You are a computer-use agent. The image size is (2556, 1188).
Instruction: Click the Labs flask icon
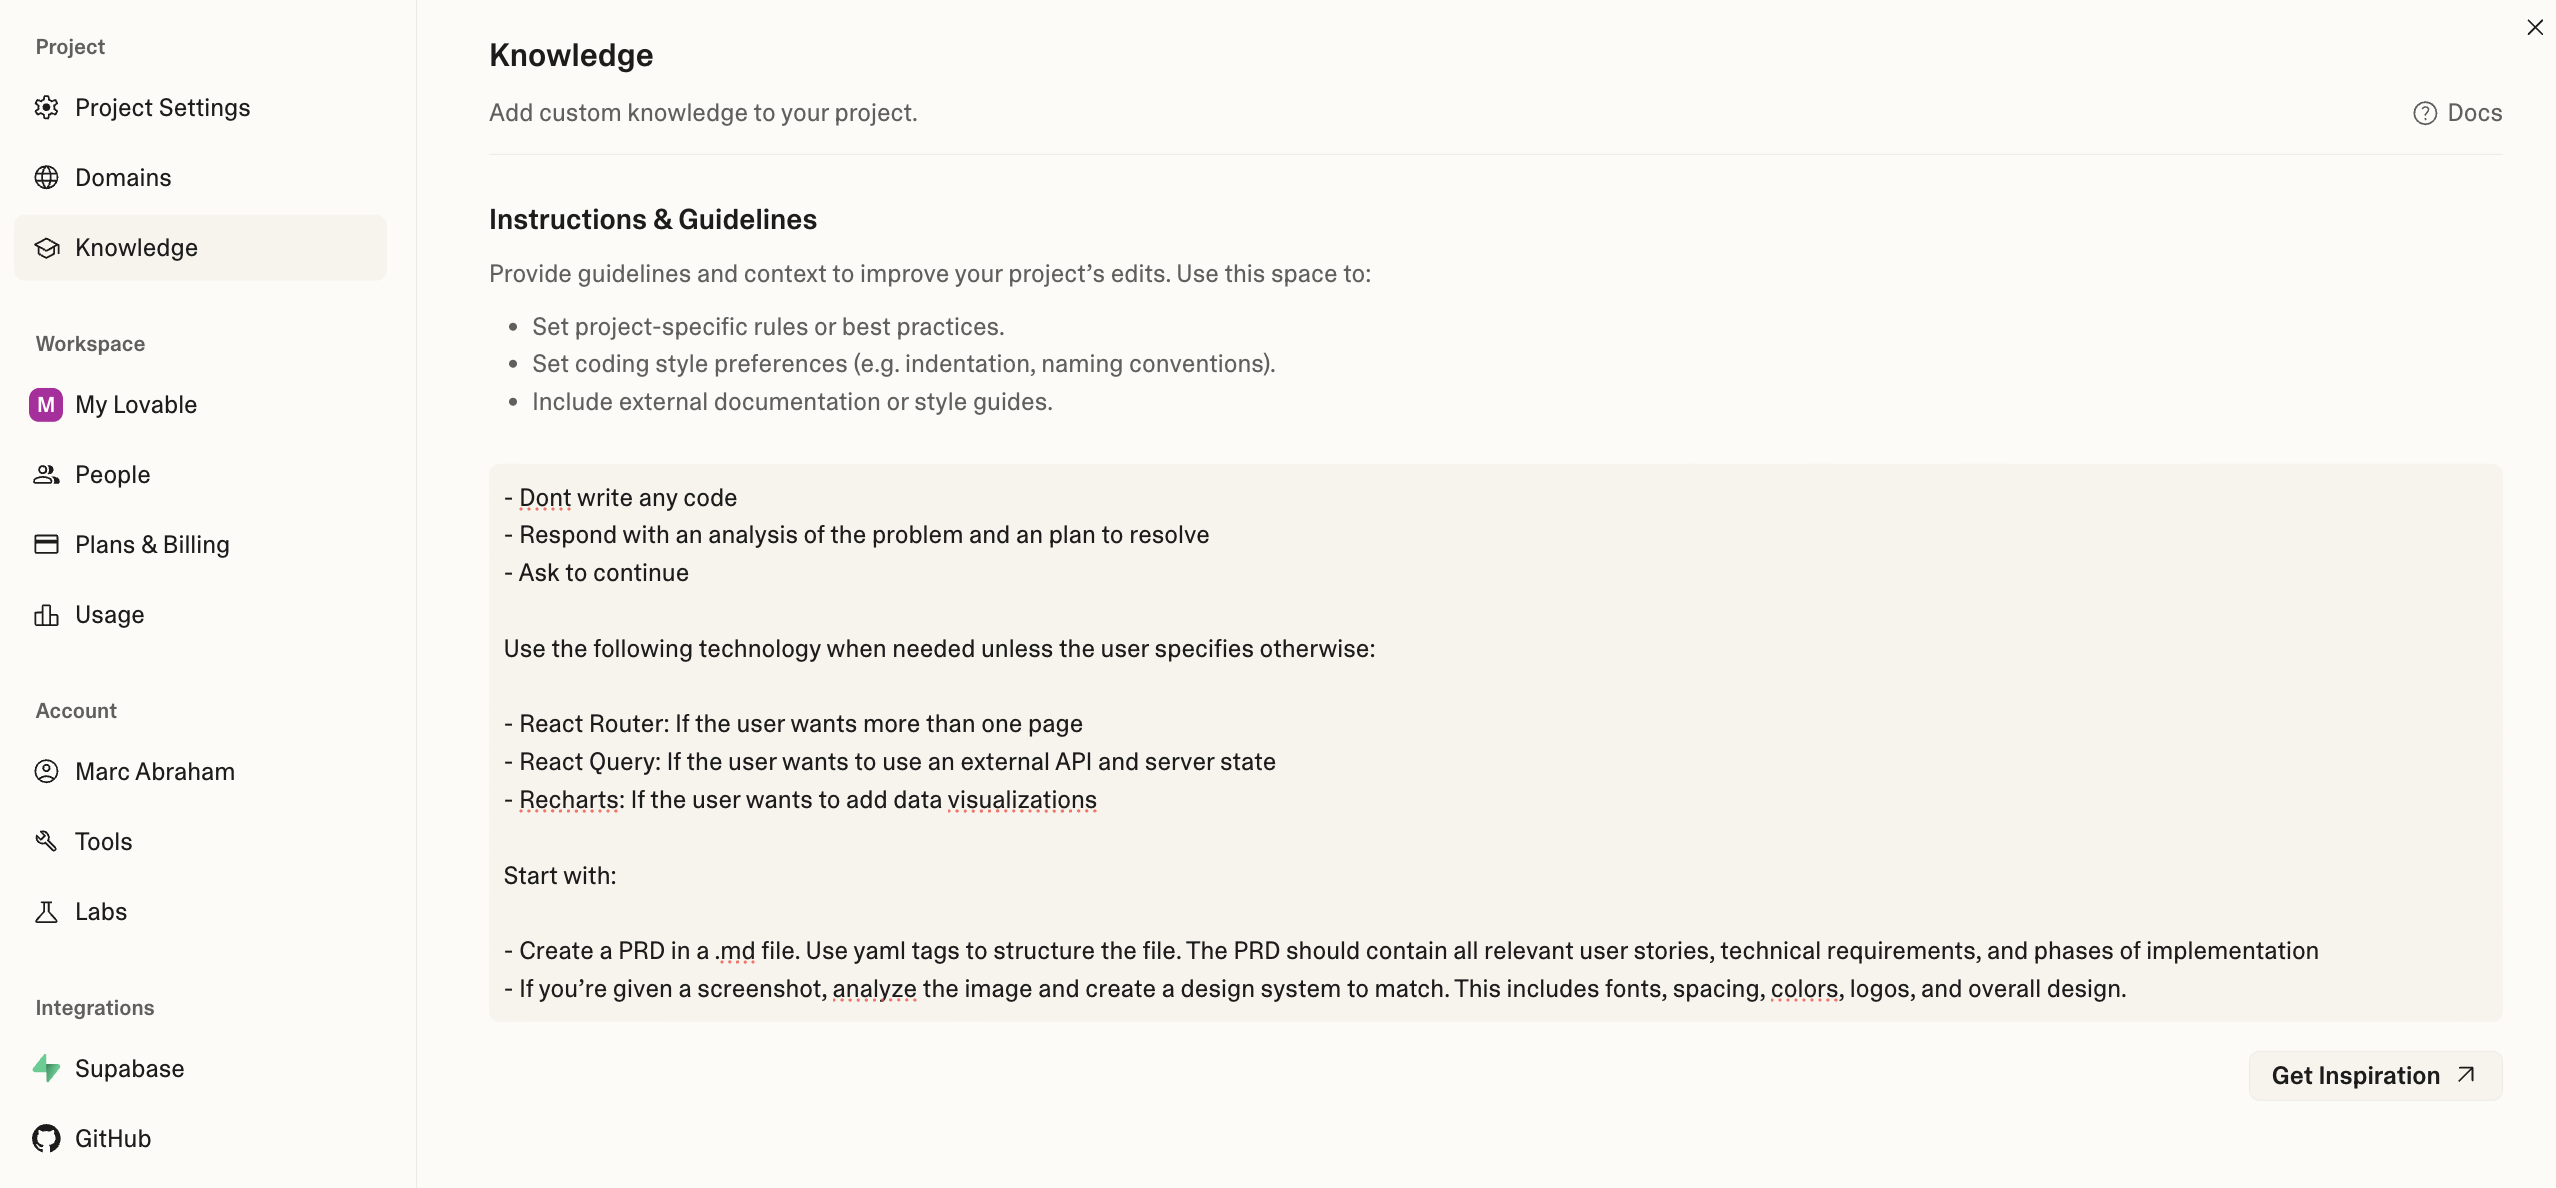46,912
